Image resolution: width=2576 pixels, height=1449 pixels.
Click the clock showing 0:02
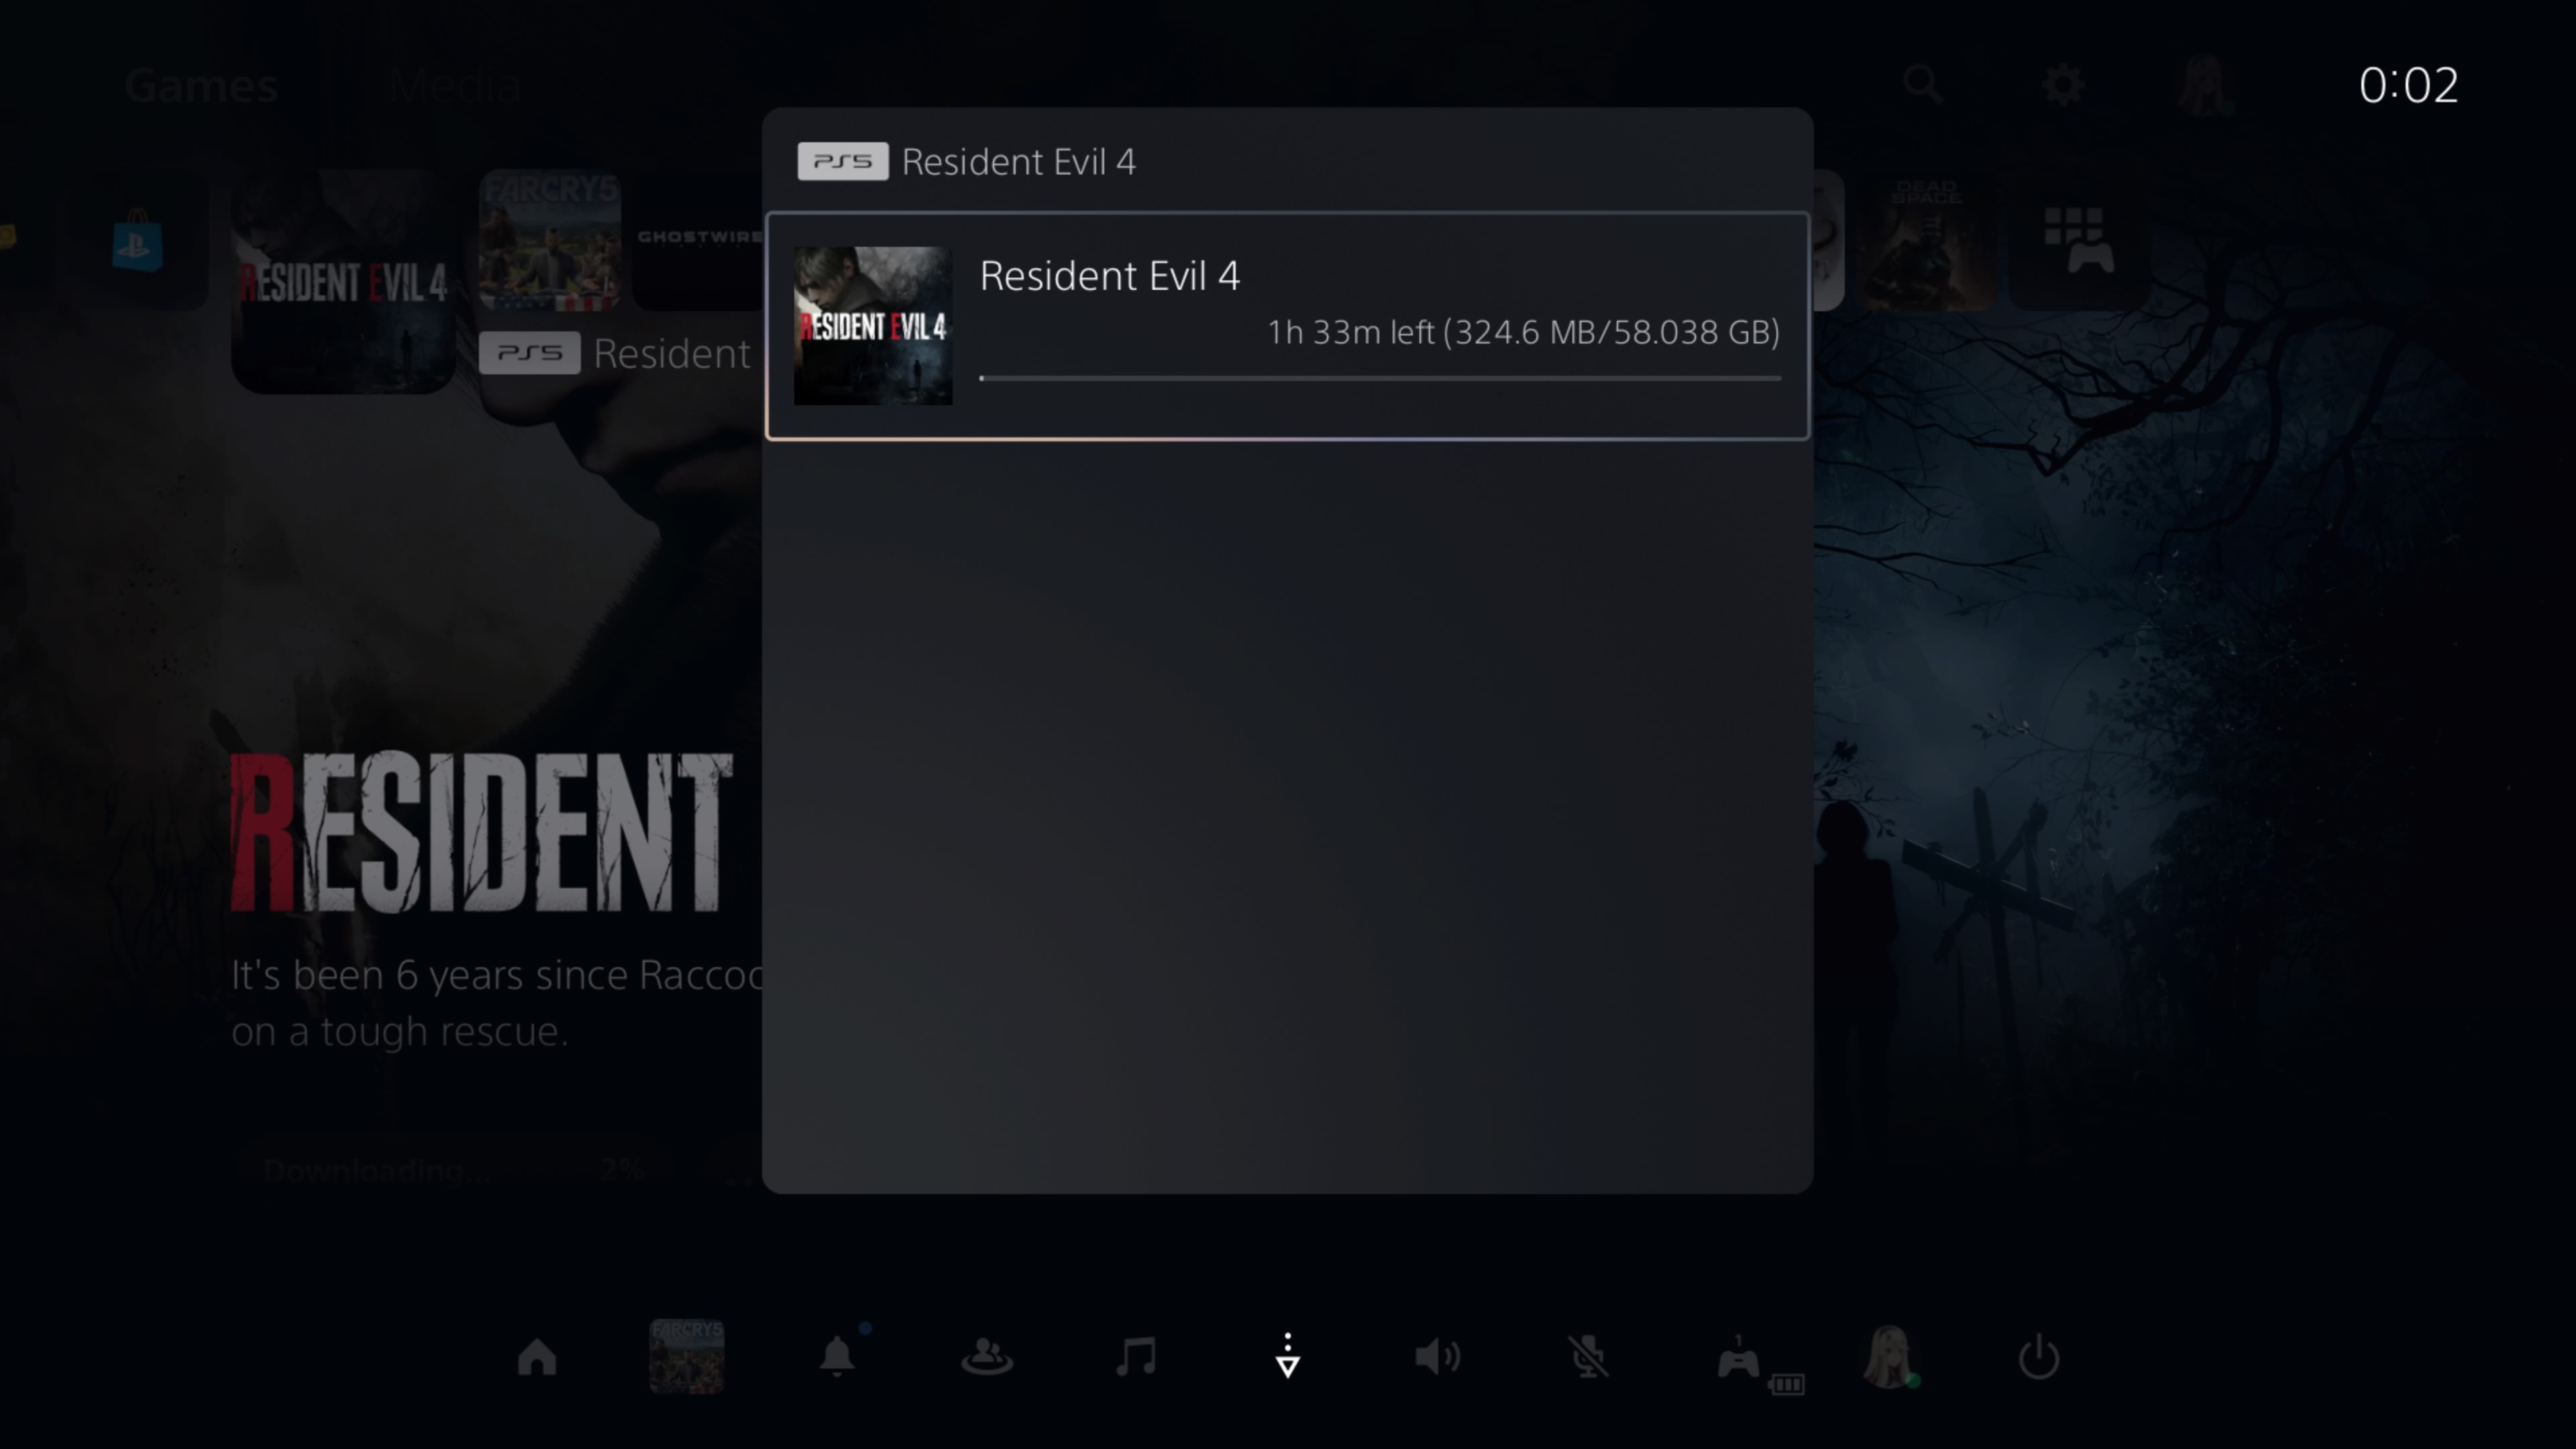[2408, 85]
